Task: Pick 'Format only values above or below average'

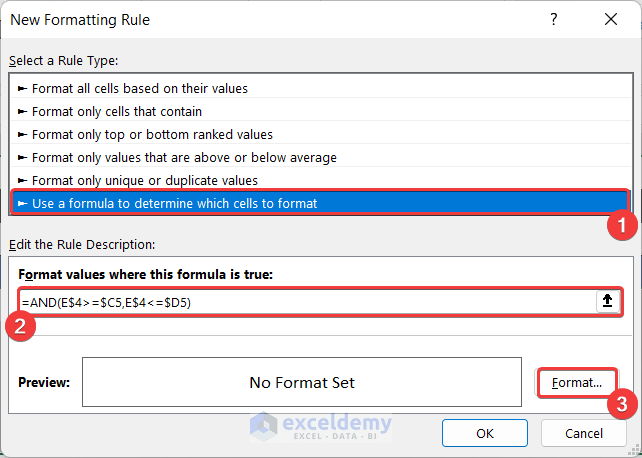Action: [184, 157]
